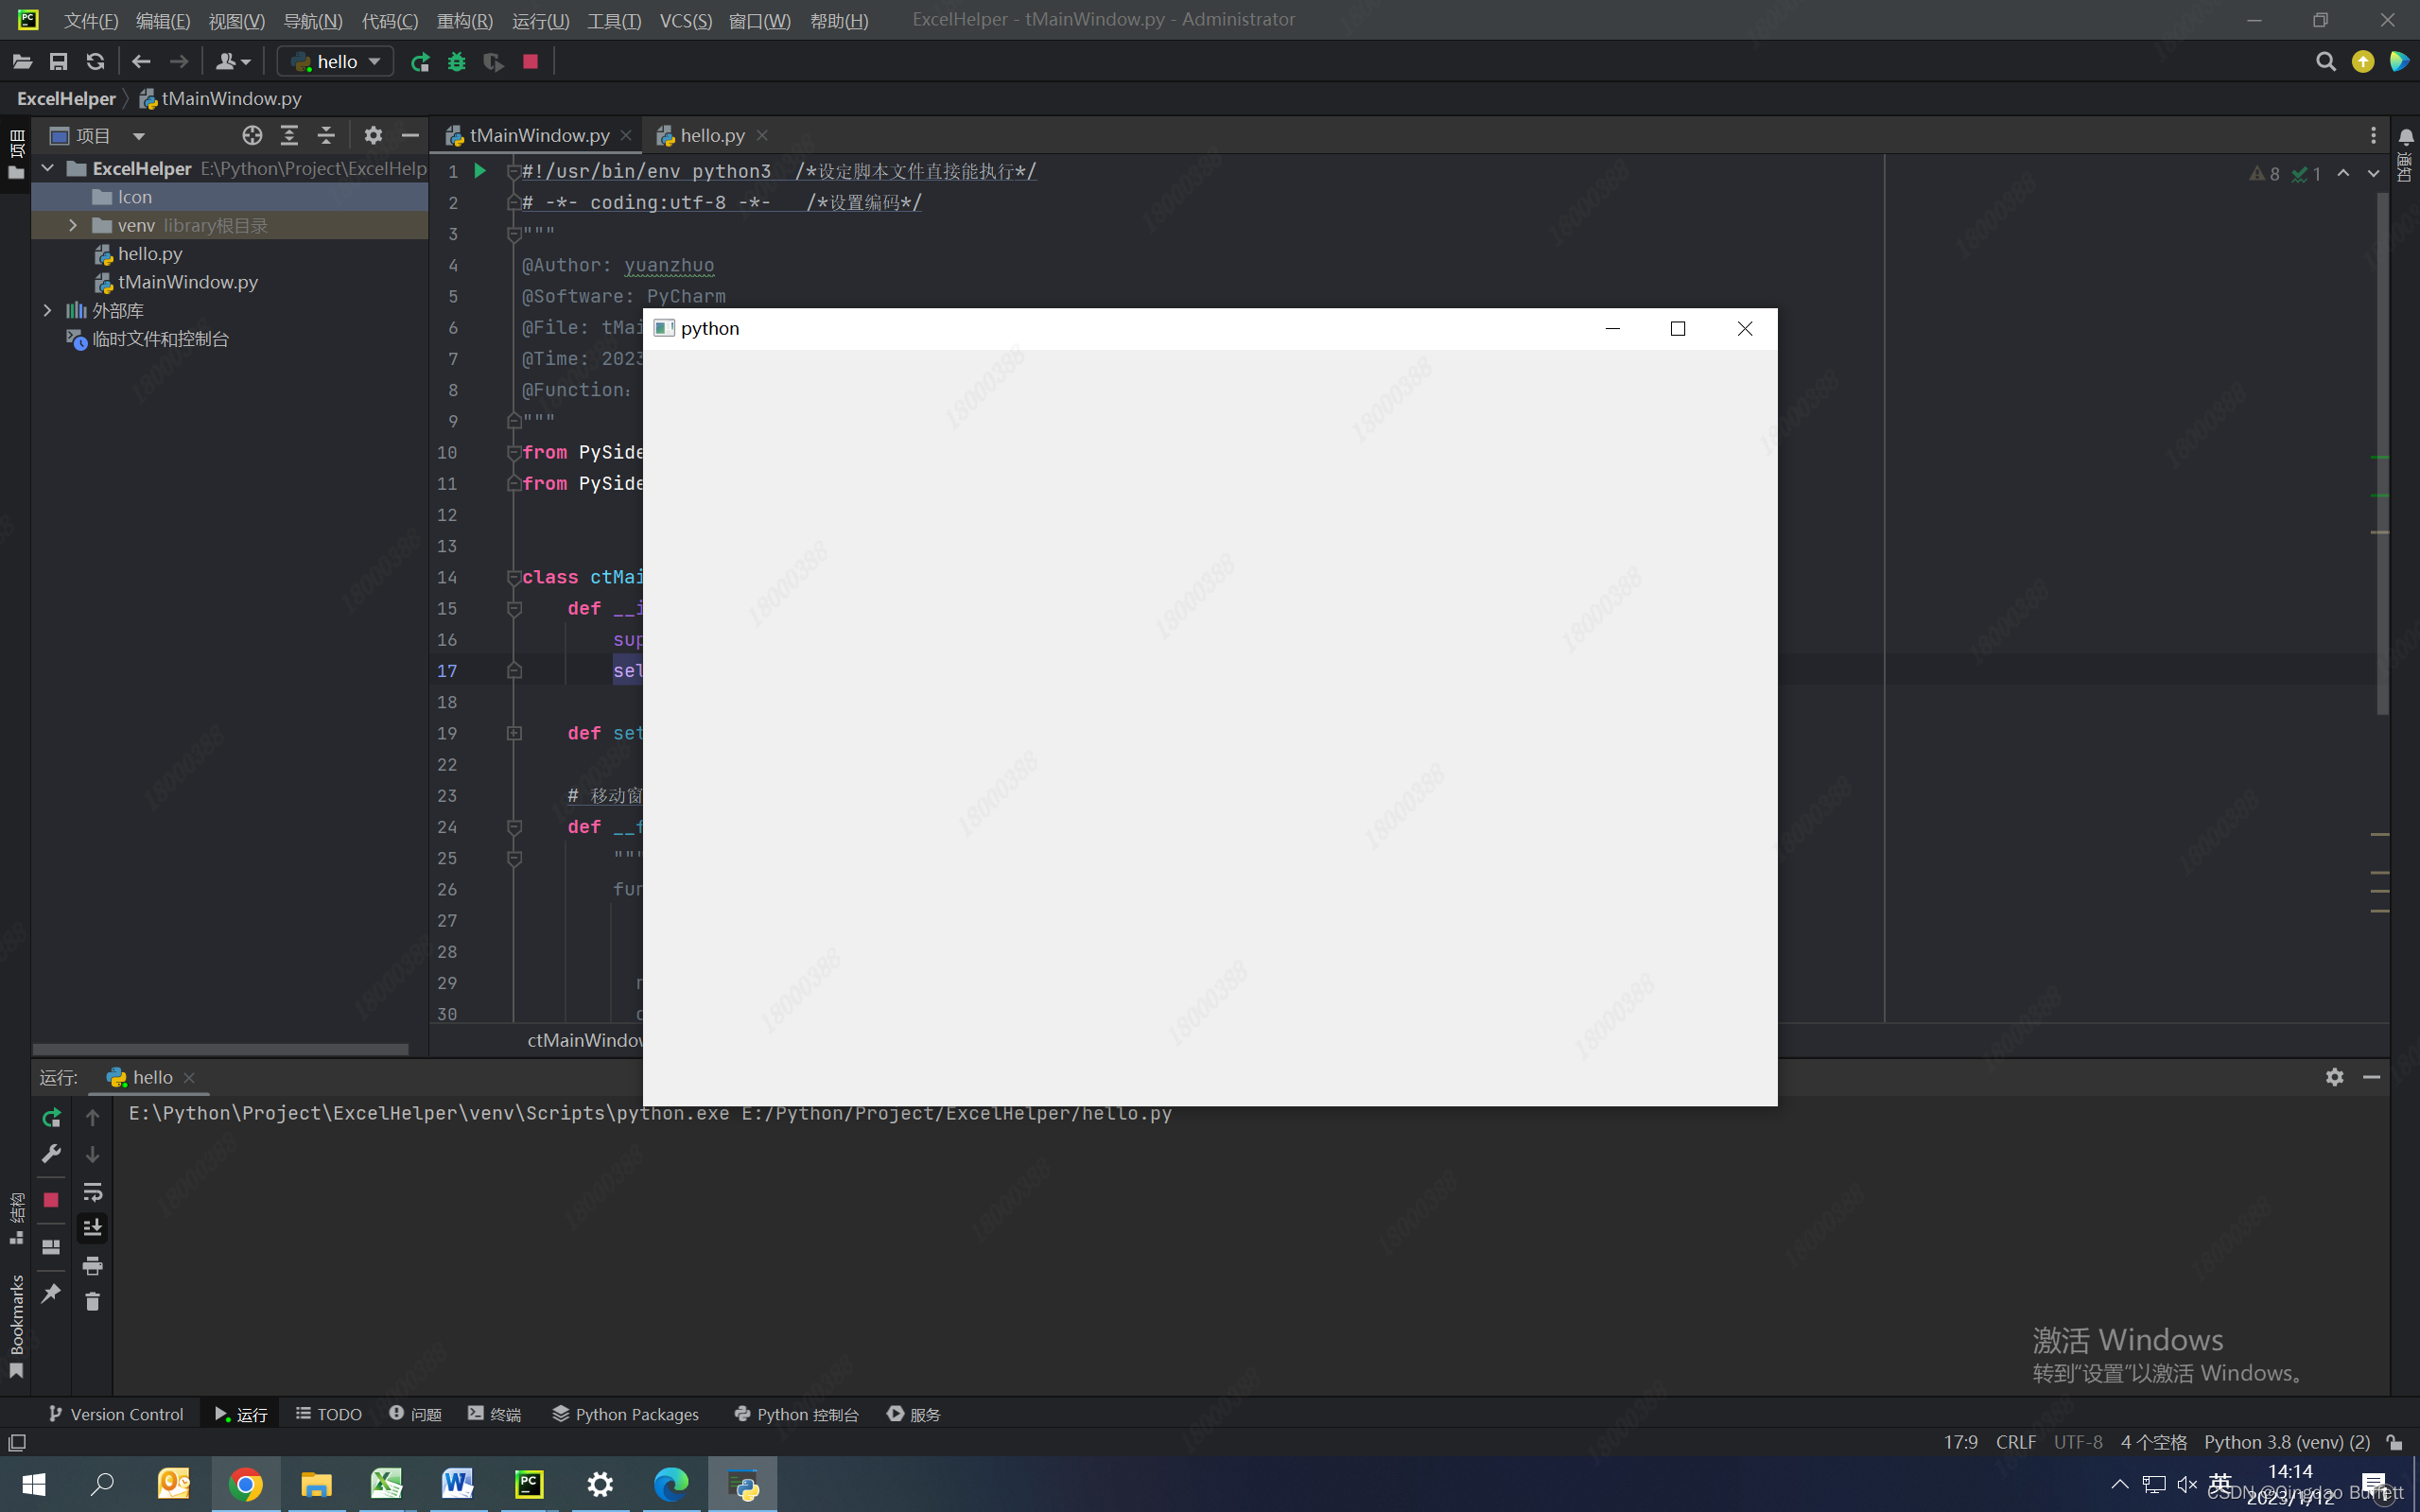Switch to the hello.py editor tab
The image size is (2420, 1512).
point(711,135)
